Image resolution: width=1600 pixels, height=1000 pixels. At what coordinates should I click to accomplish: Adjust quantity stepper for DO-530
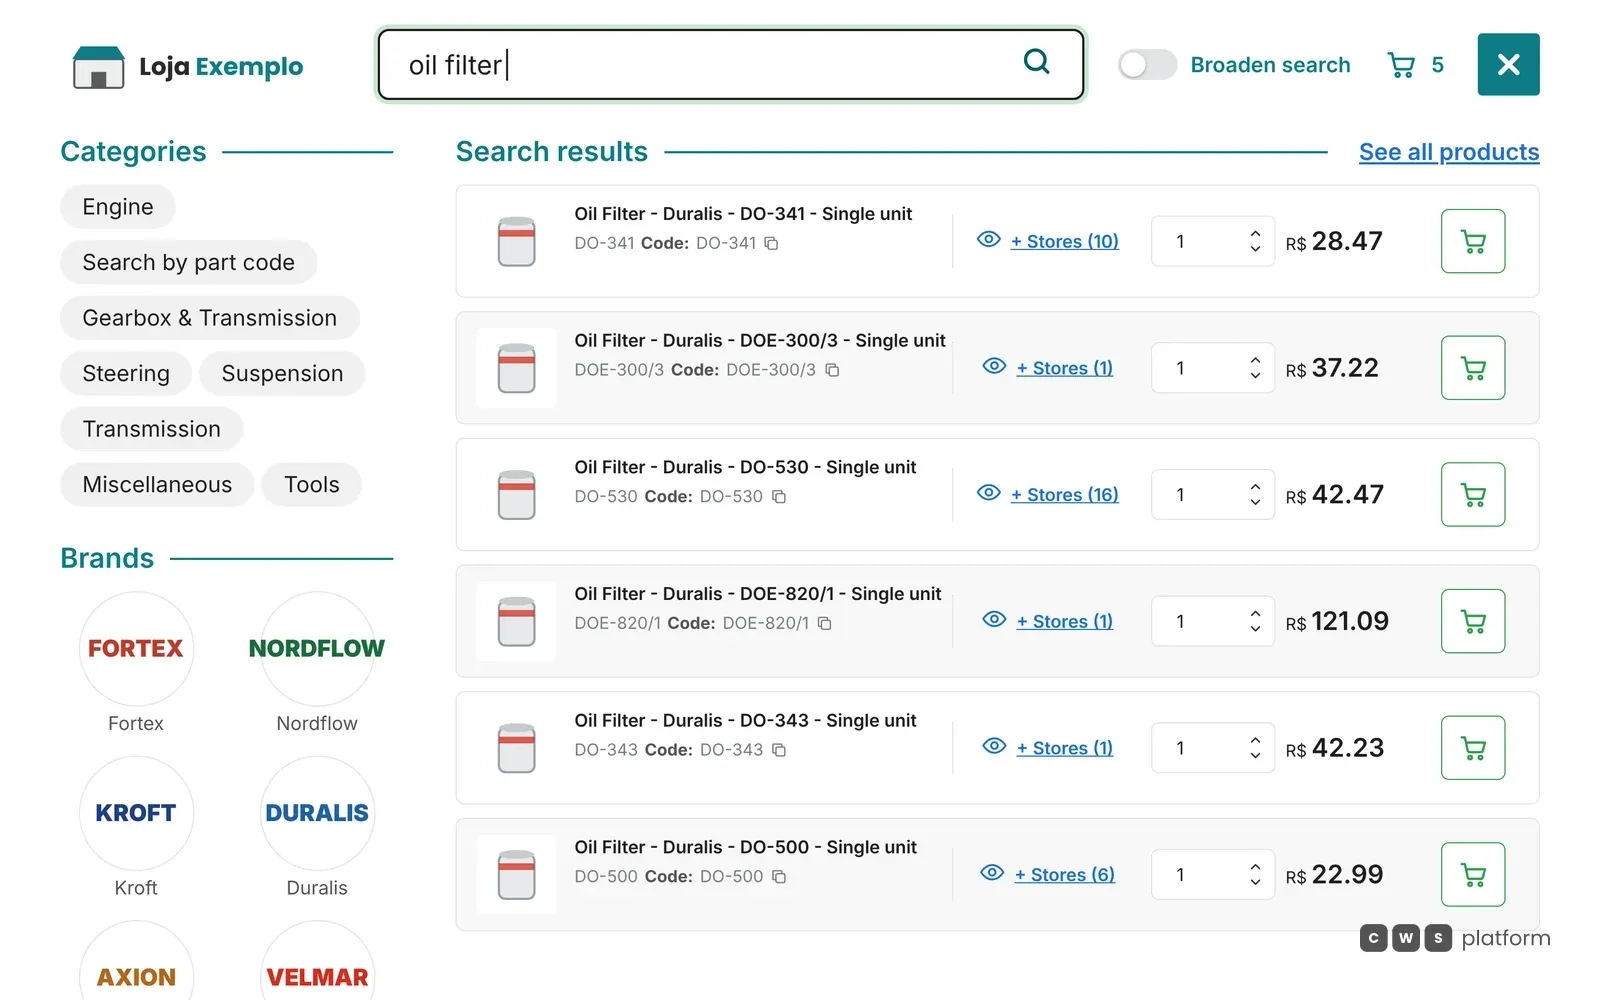click(1255, 494)
